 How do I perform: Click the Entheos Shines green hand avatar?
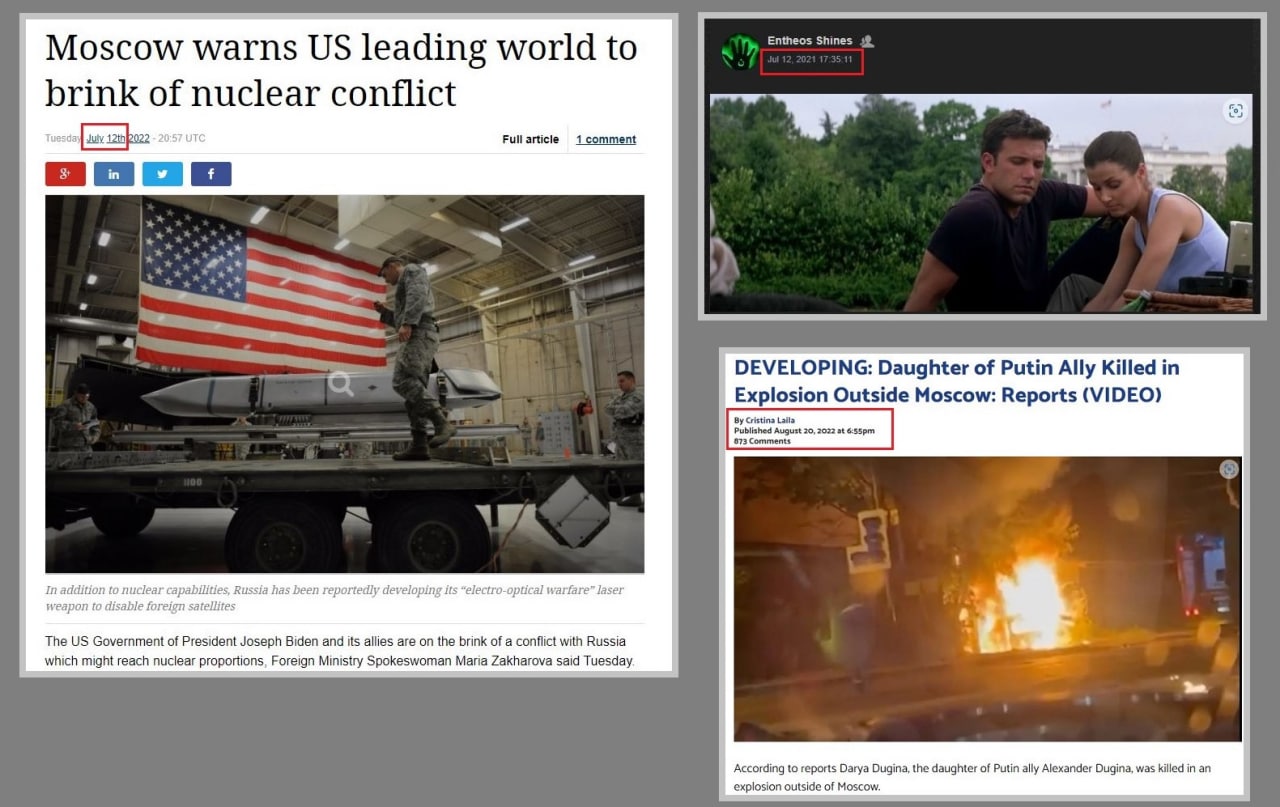[x=740, y=52]
